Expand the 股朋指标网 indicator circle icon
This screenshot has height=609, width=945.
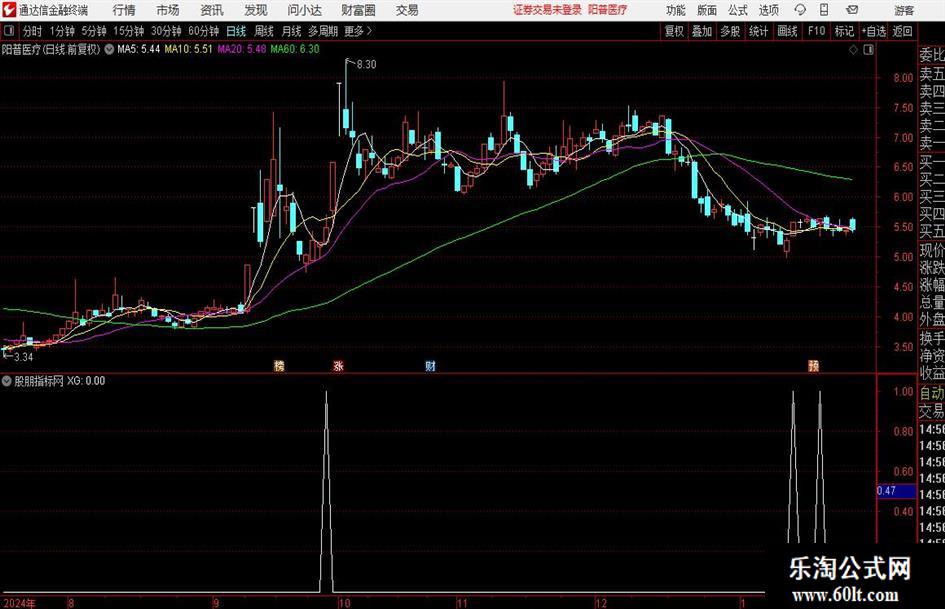pyautogui.click(x=7, y=380)
